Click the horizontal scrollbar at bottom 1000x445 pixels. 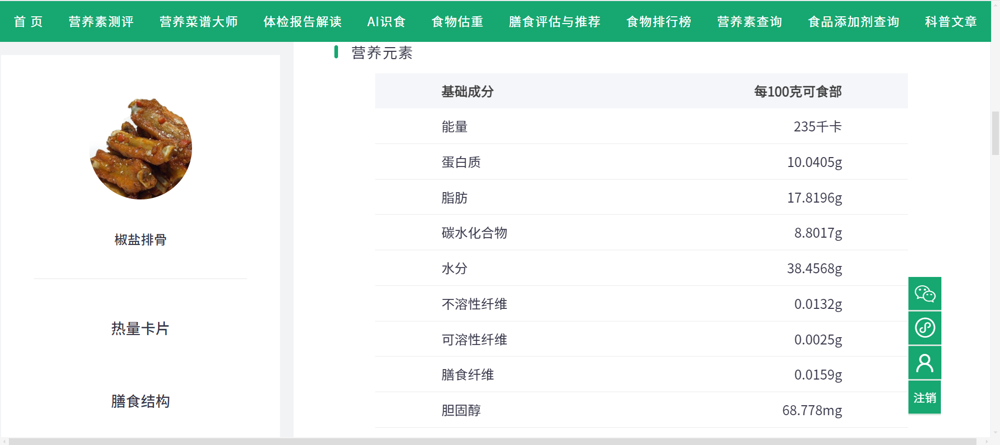(x=490, y=440)
